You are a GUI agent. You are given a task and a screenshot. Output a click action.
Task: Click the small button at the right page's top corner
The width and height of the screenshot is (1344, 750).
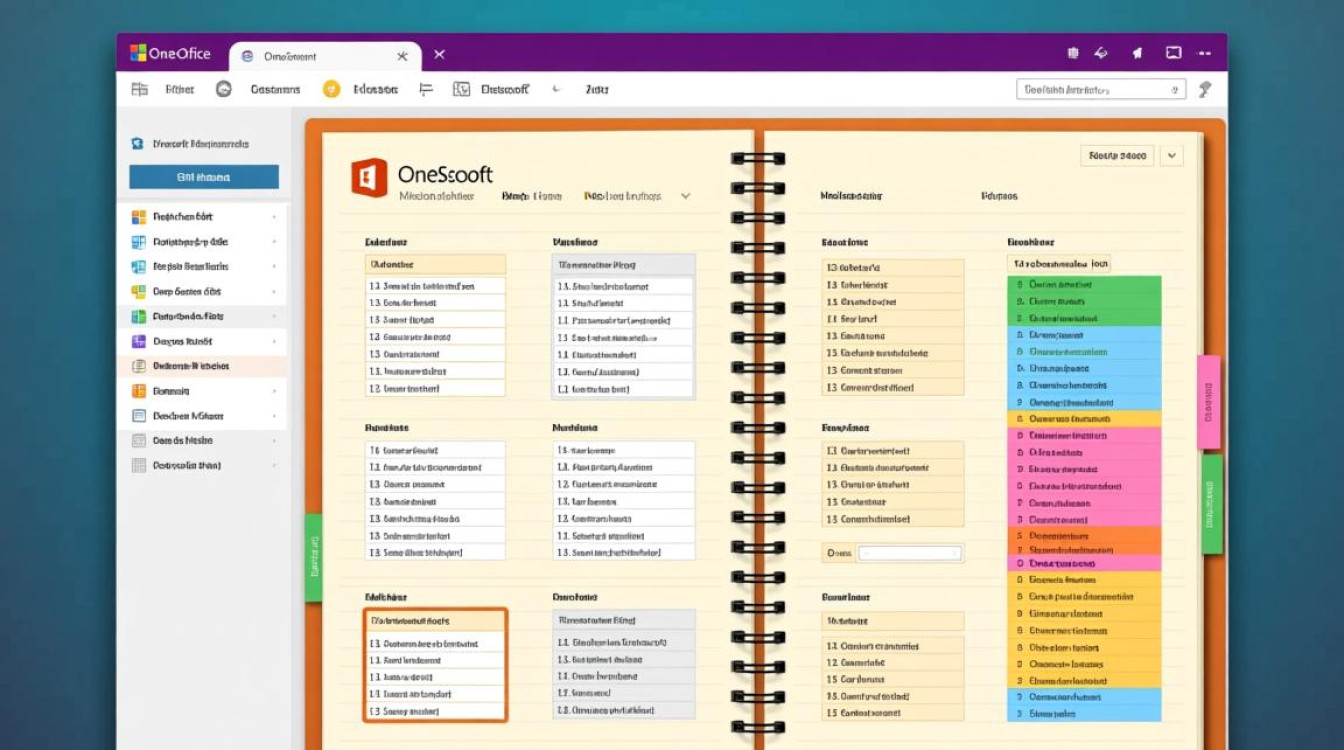tap(1117, 156)
